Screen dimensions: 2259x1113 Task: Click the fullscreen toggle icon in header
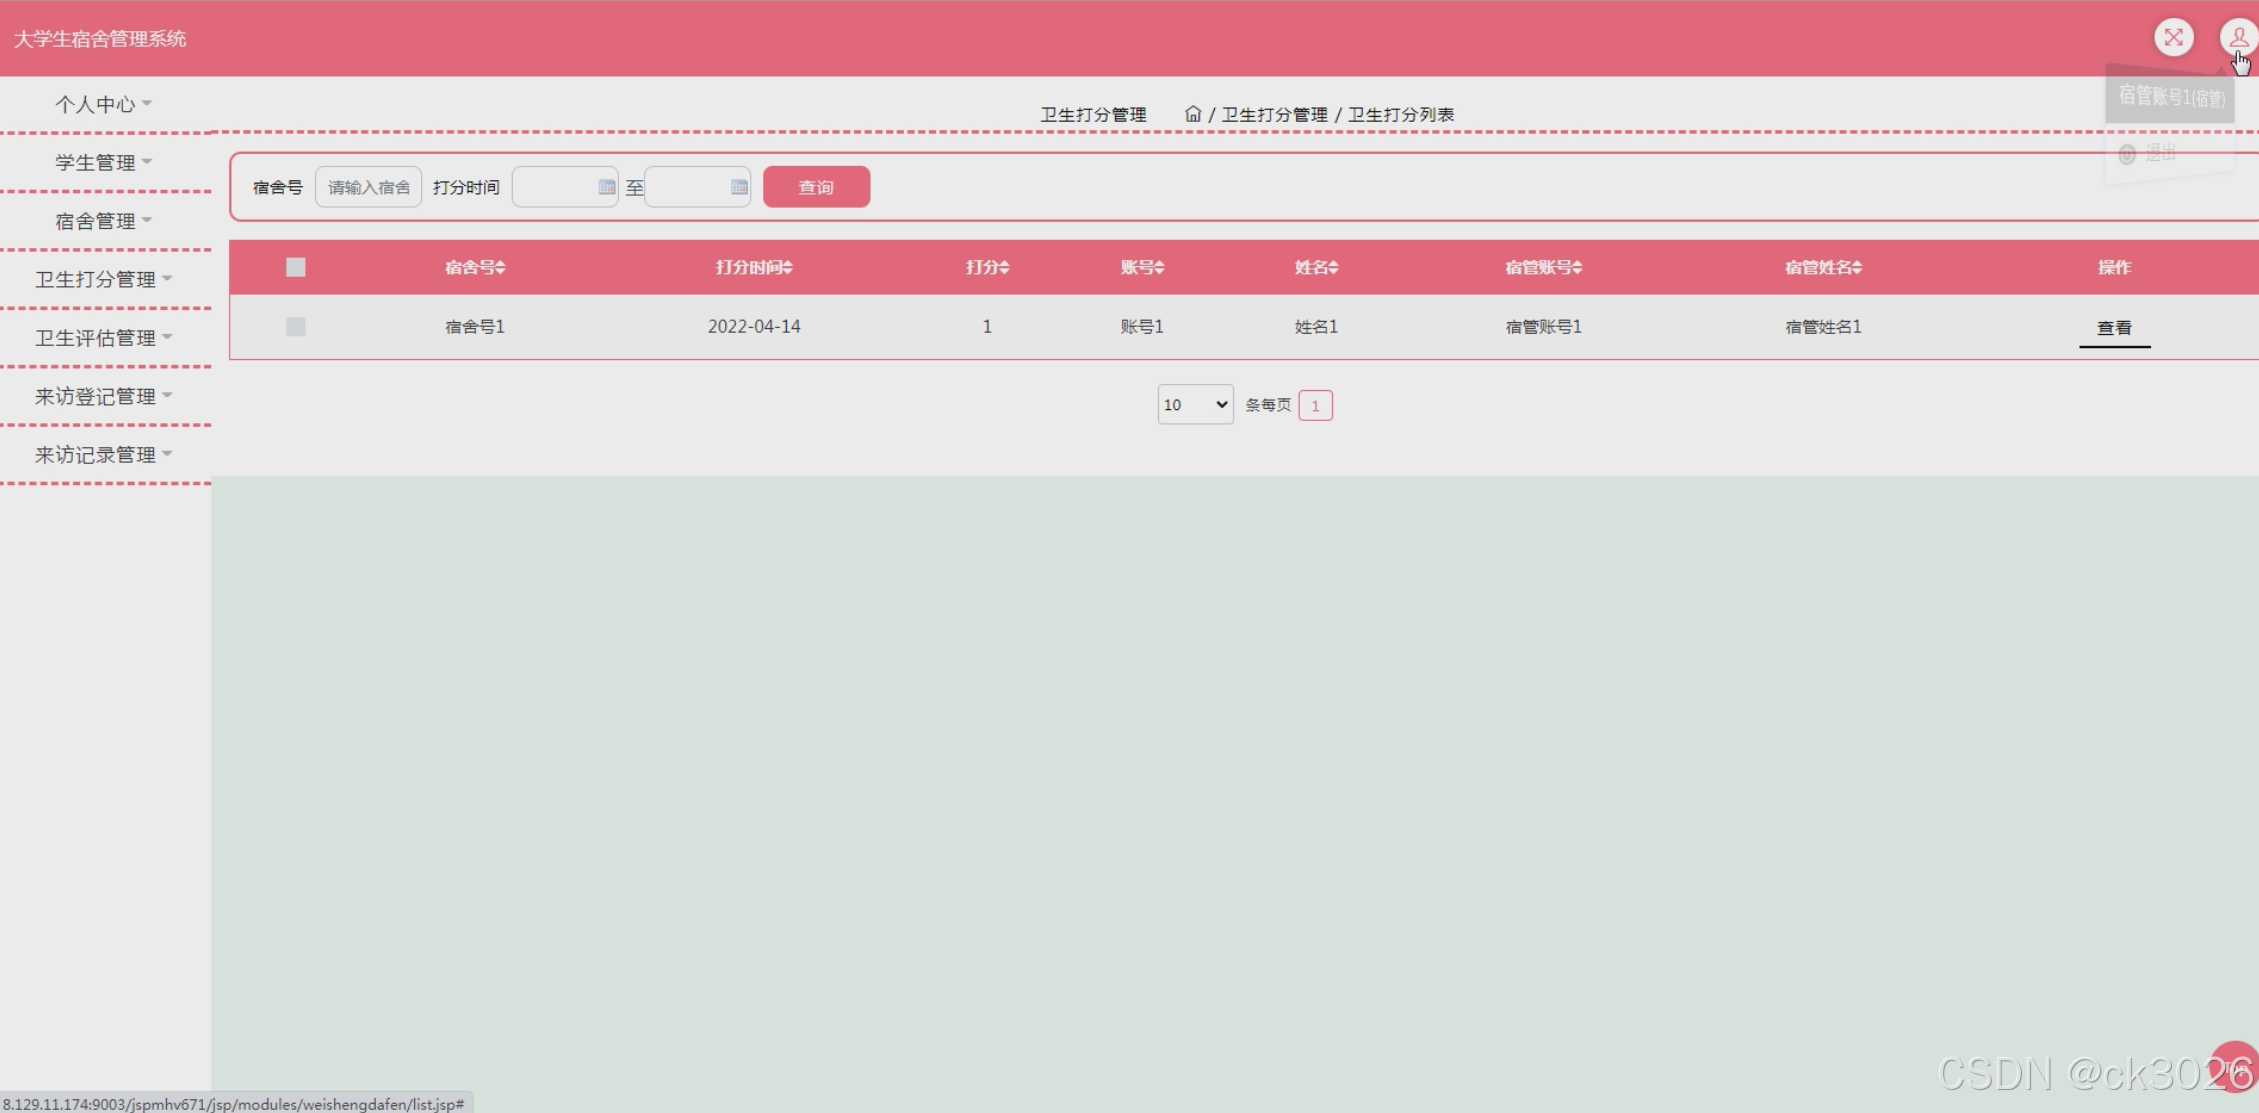2173,38
